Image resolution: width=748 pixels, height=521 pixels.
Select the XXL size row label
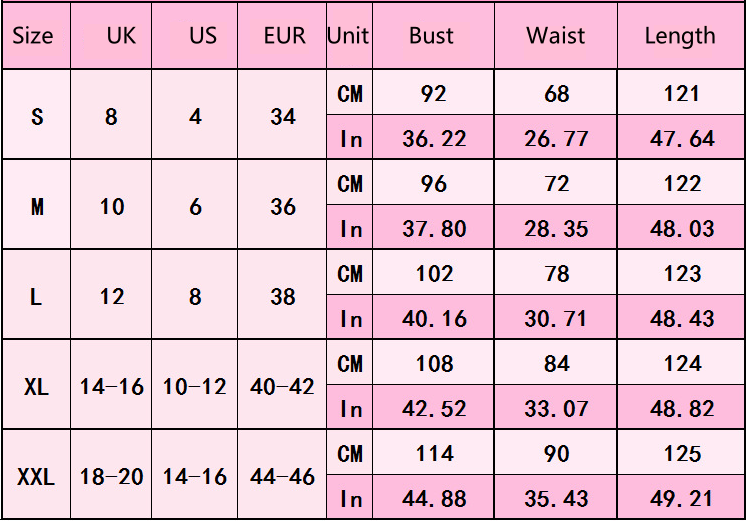click(36, 477)
